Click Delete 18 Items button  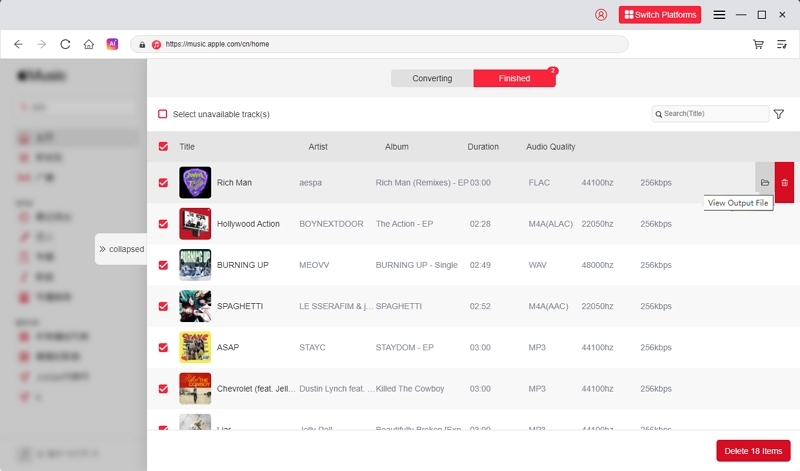pos(753,451)
